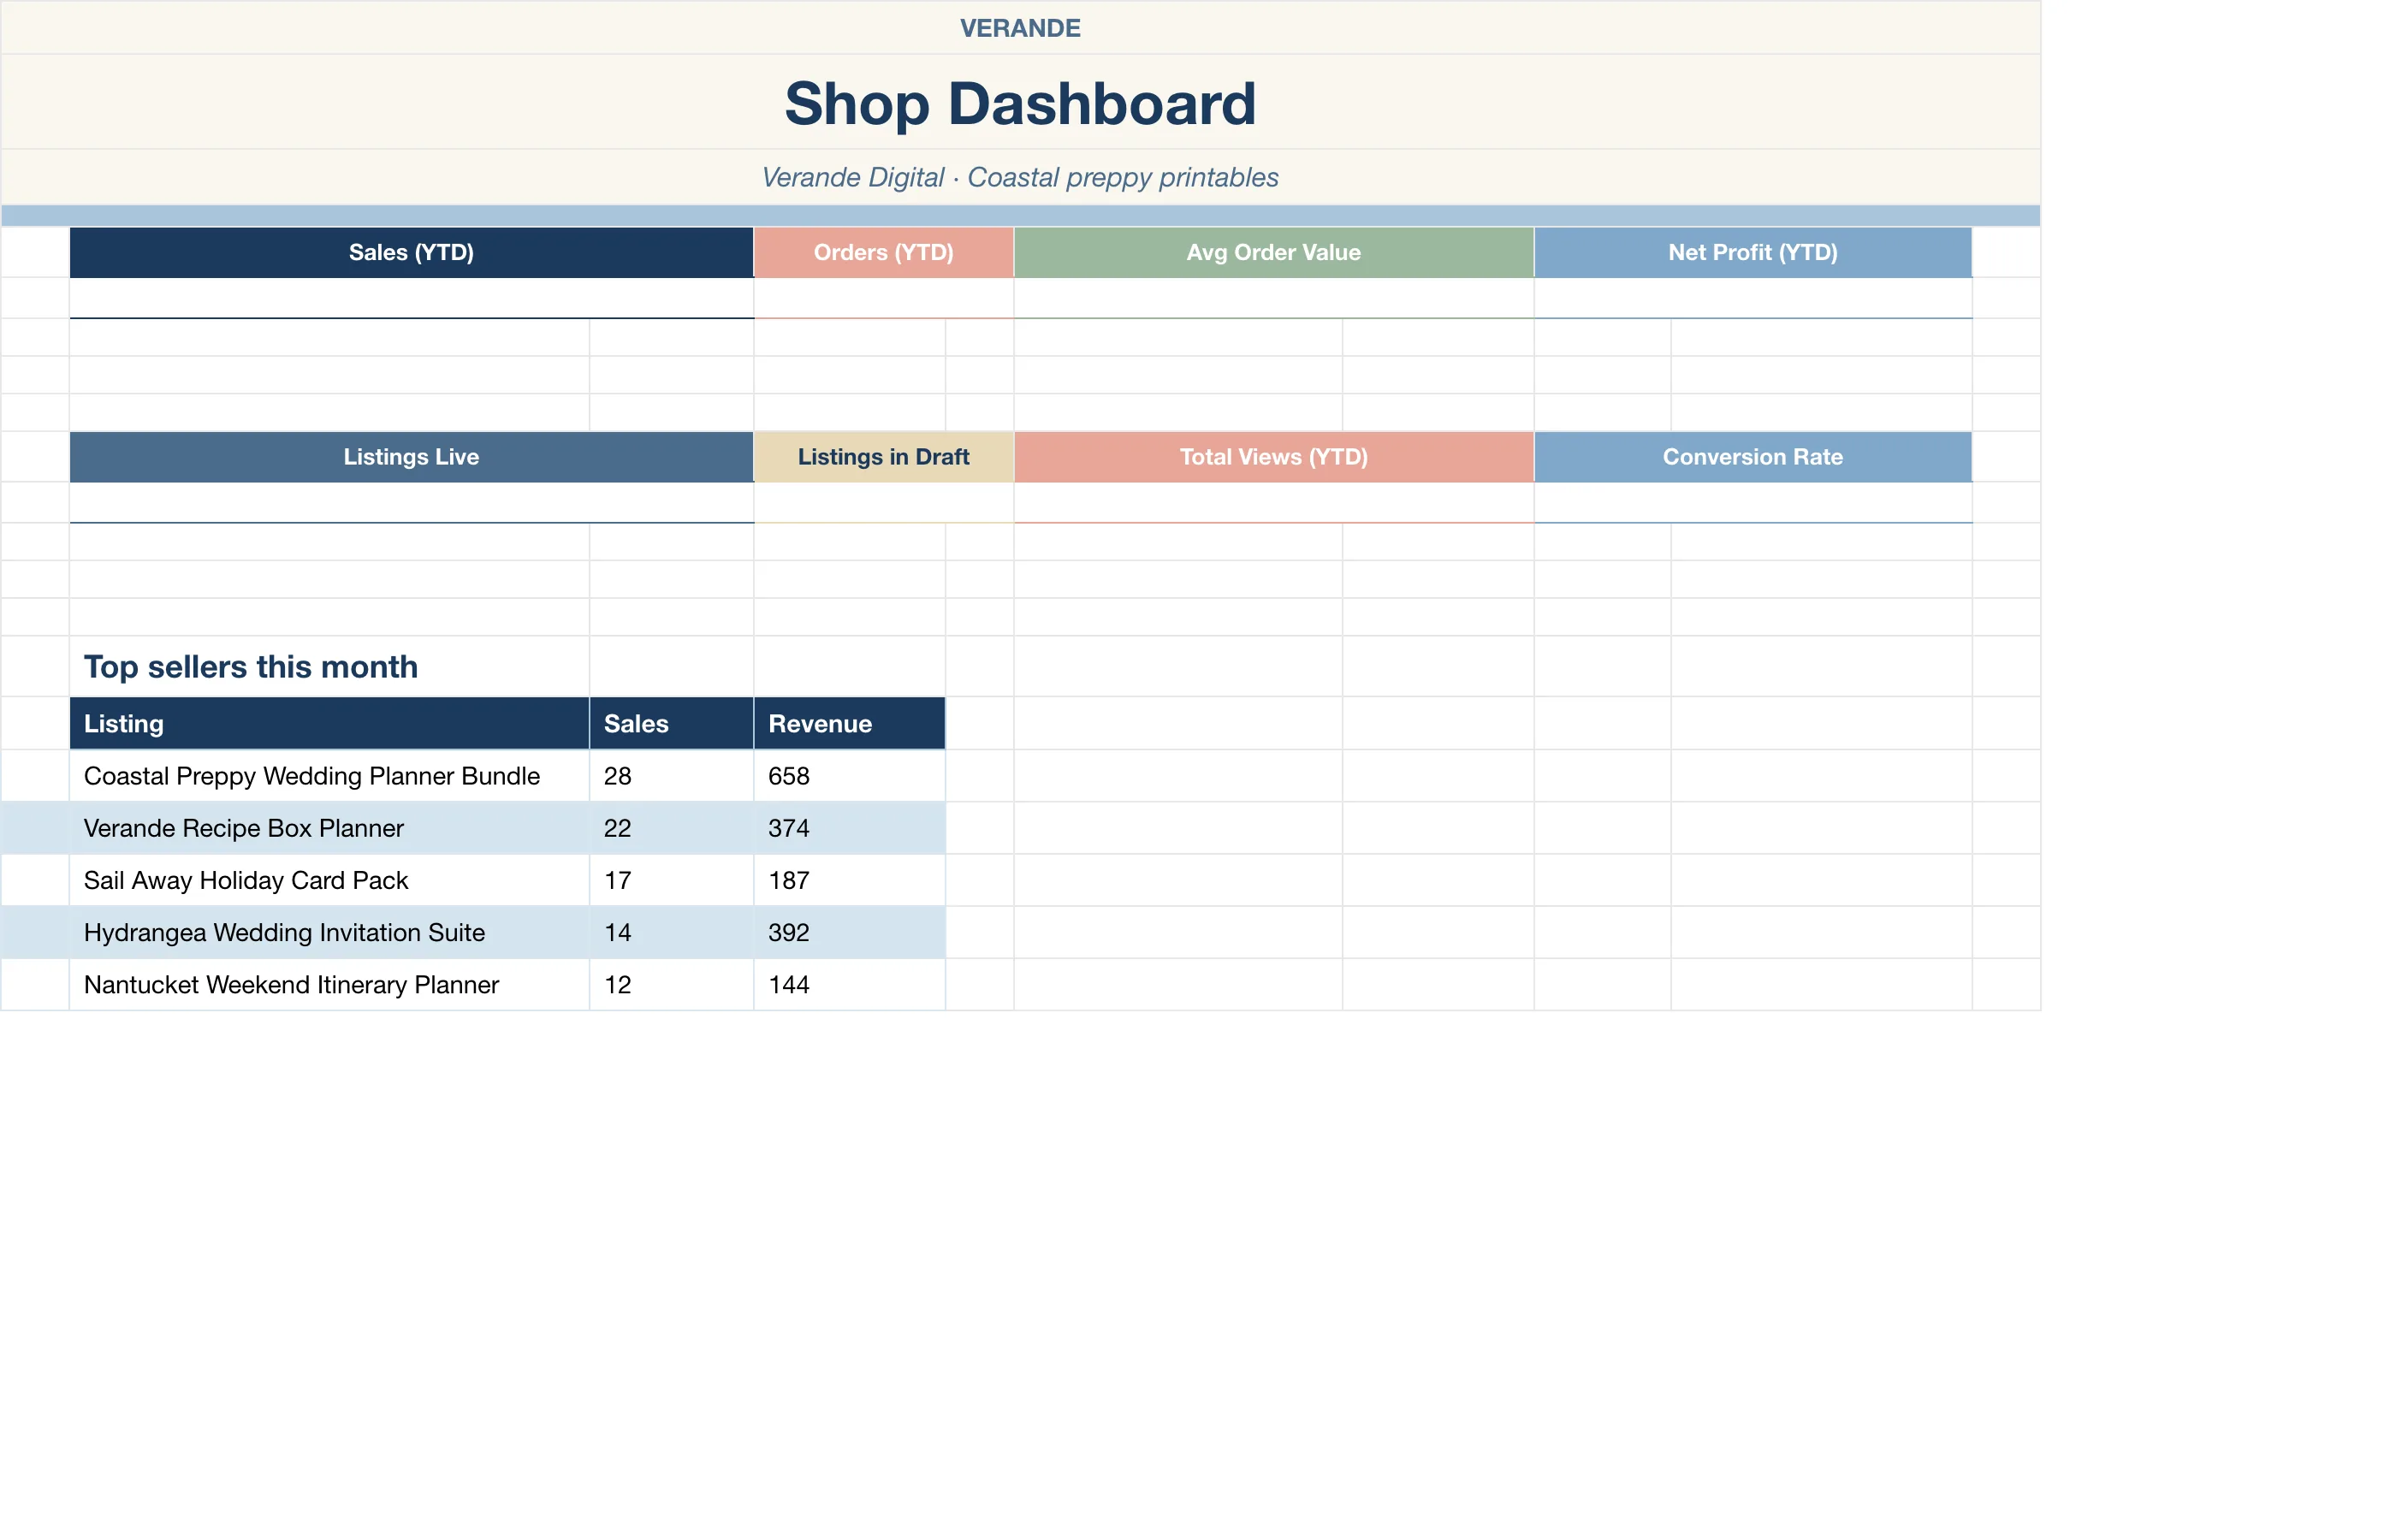
Task: Select the sales value 12
Action: coord(671,984)
